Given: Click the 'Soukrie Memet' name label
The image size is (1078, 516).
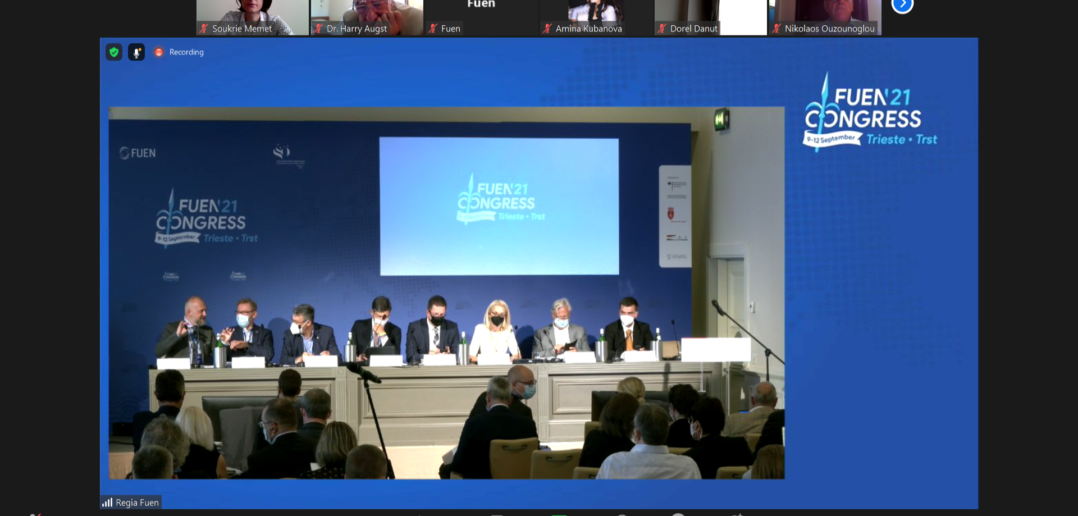Looking at the screenshot, I should pyautogui.click(x=241, y=29).
